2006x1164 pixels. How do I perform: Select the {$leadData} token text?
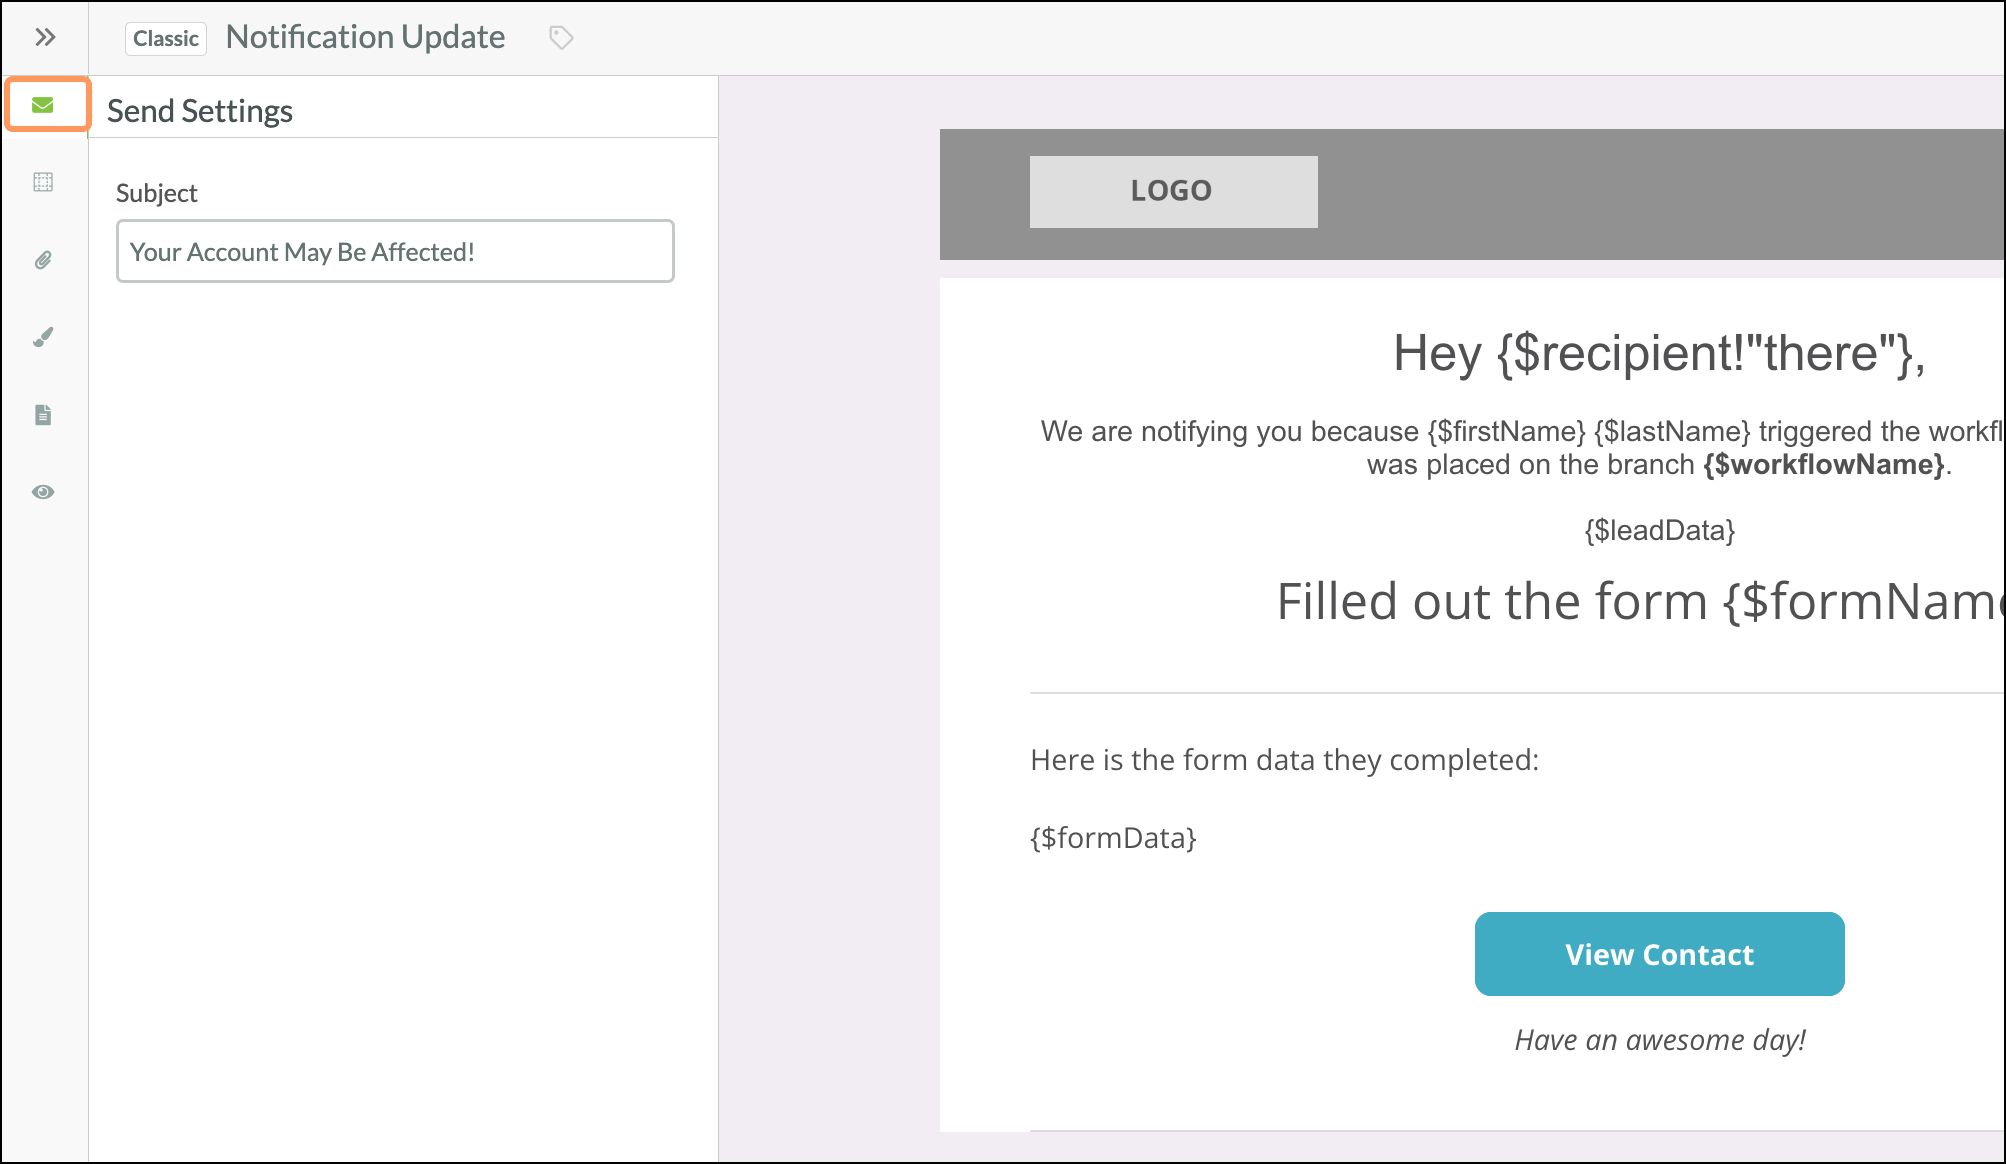coord(1659,530)
